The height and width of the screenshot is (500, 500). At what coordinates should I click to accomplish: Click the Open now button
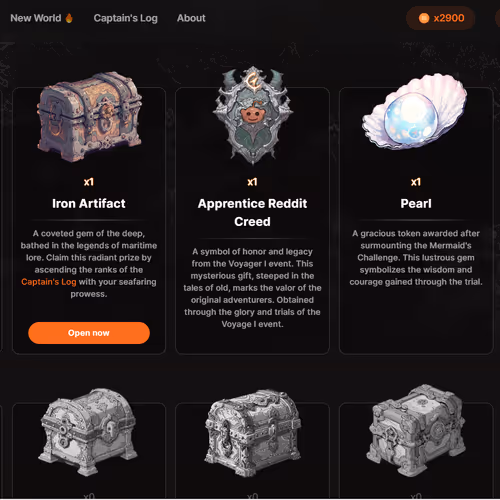tap(89, 333)
